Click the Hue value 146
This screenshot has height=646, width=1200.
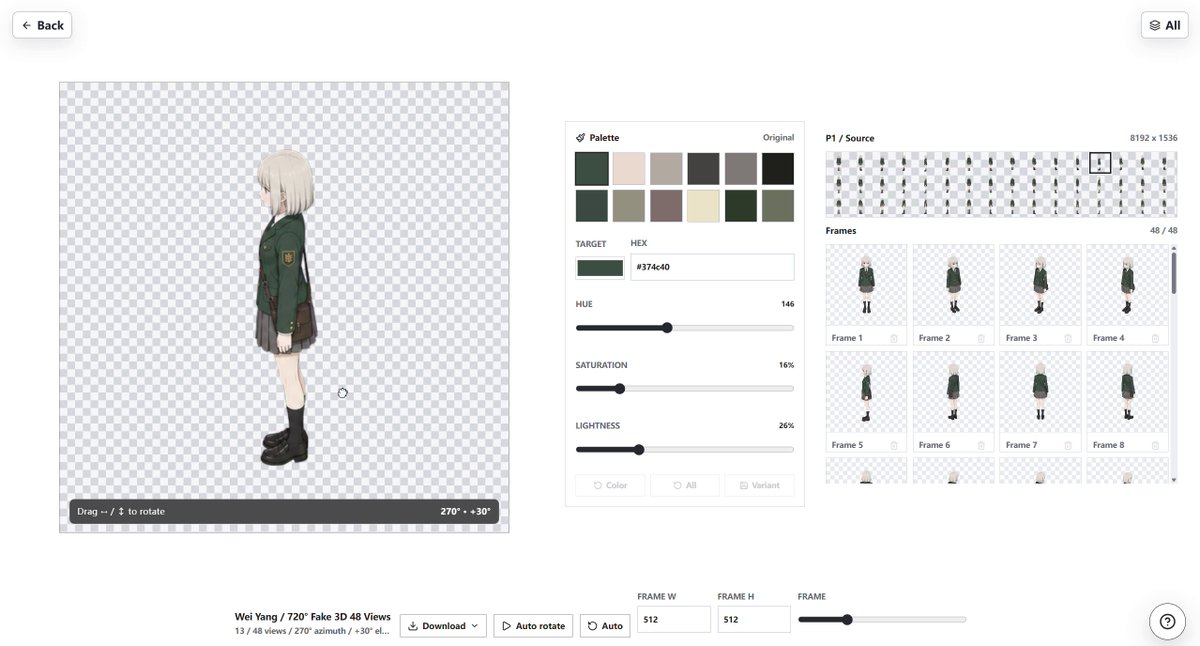coord(788,304)
